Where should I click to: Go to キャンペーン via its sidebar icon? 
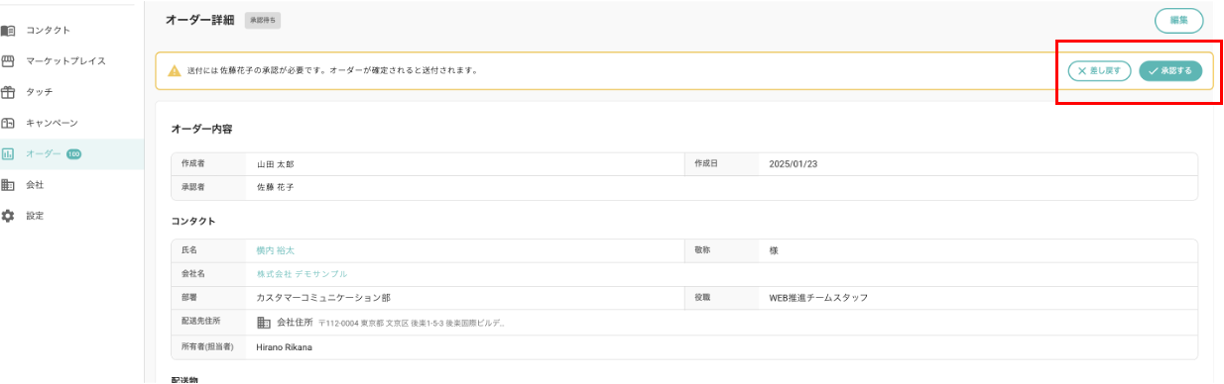8,123
